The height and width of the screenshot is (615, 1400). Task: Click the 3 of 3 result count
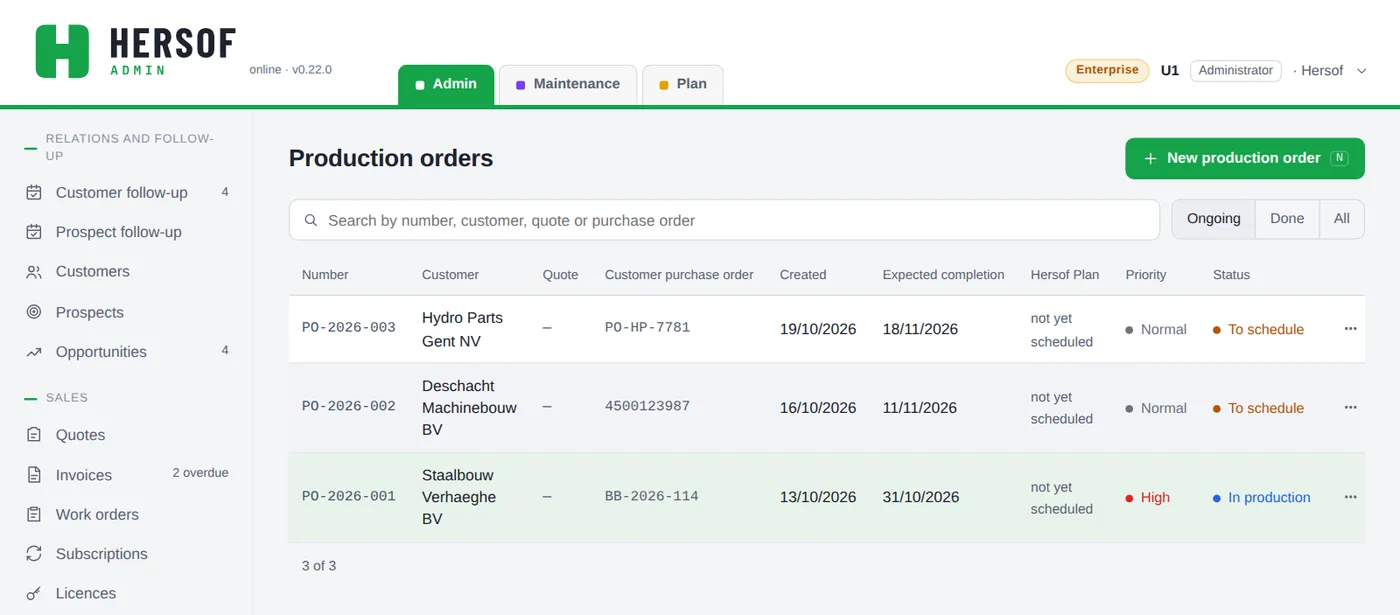coord(319,566)
